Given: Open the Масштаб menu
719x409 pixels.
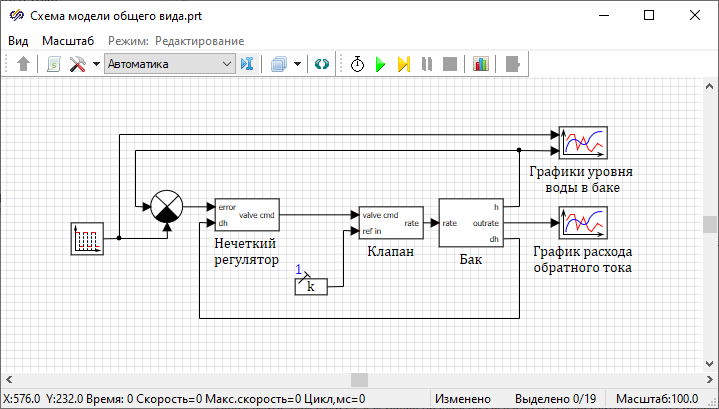Looking at the screenshot, I should [x=68, y=40].
